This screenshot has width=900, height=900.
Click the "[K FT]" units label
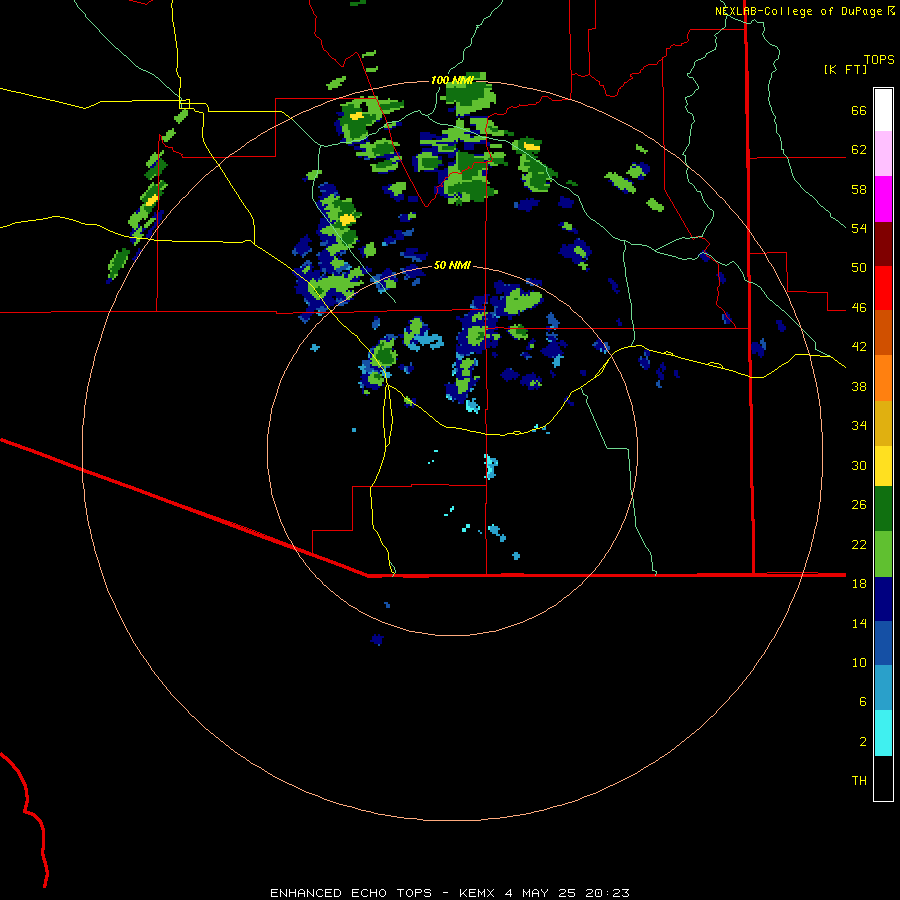tap(845, 69)
